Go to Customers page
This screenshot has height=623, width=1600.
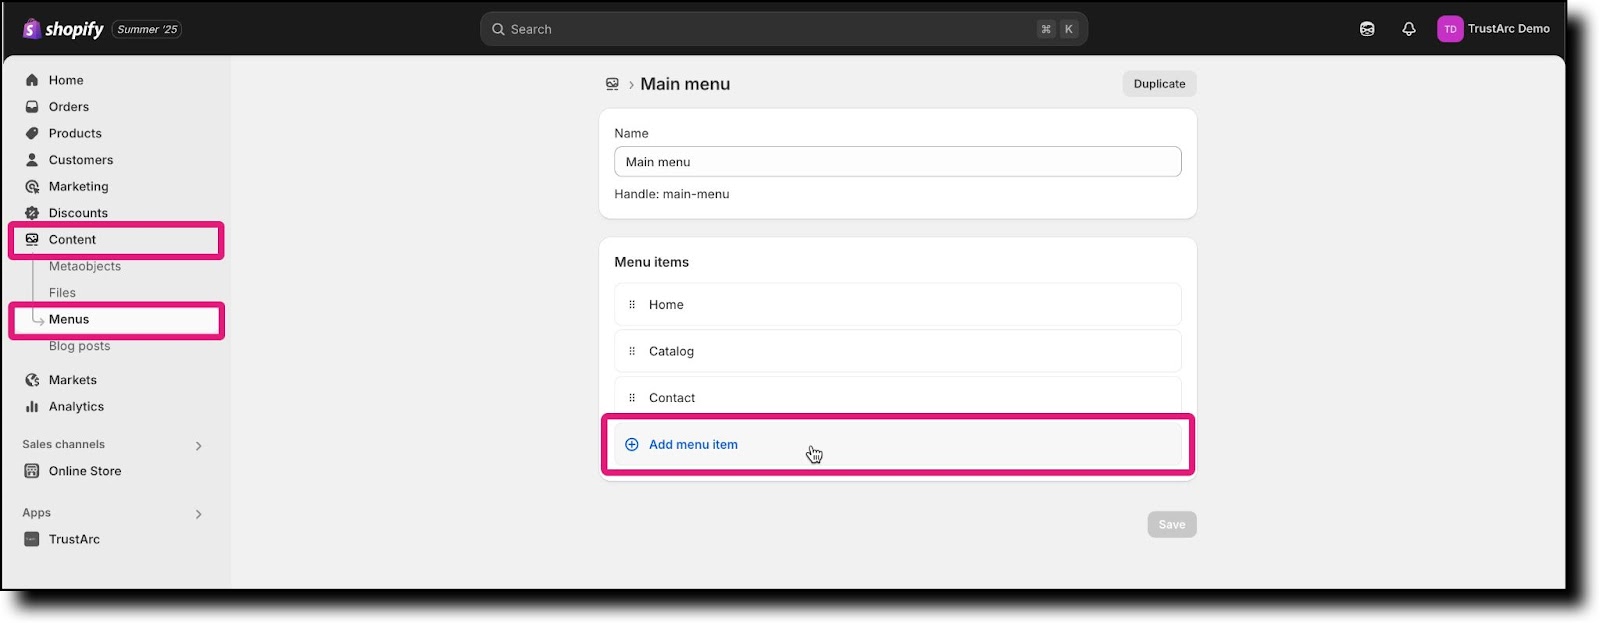[81, 160]
